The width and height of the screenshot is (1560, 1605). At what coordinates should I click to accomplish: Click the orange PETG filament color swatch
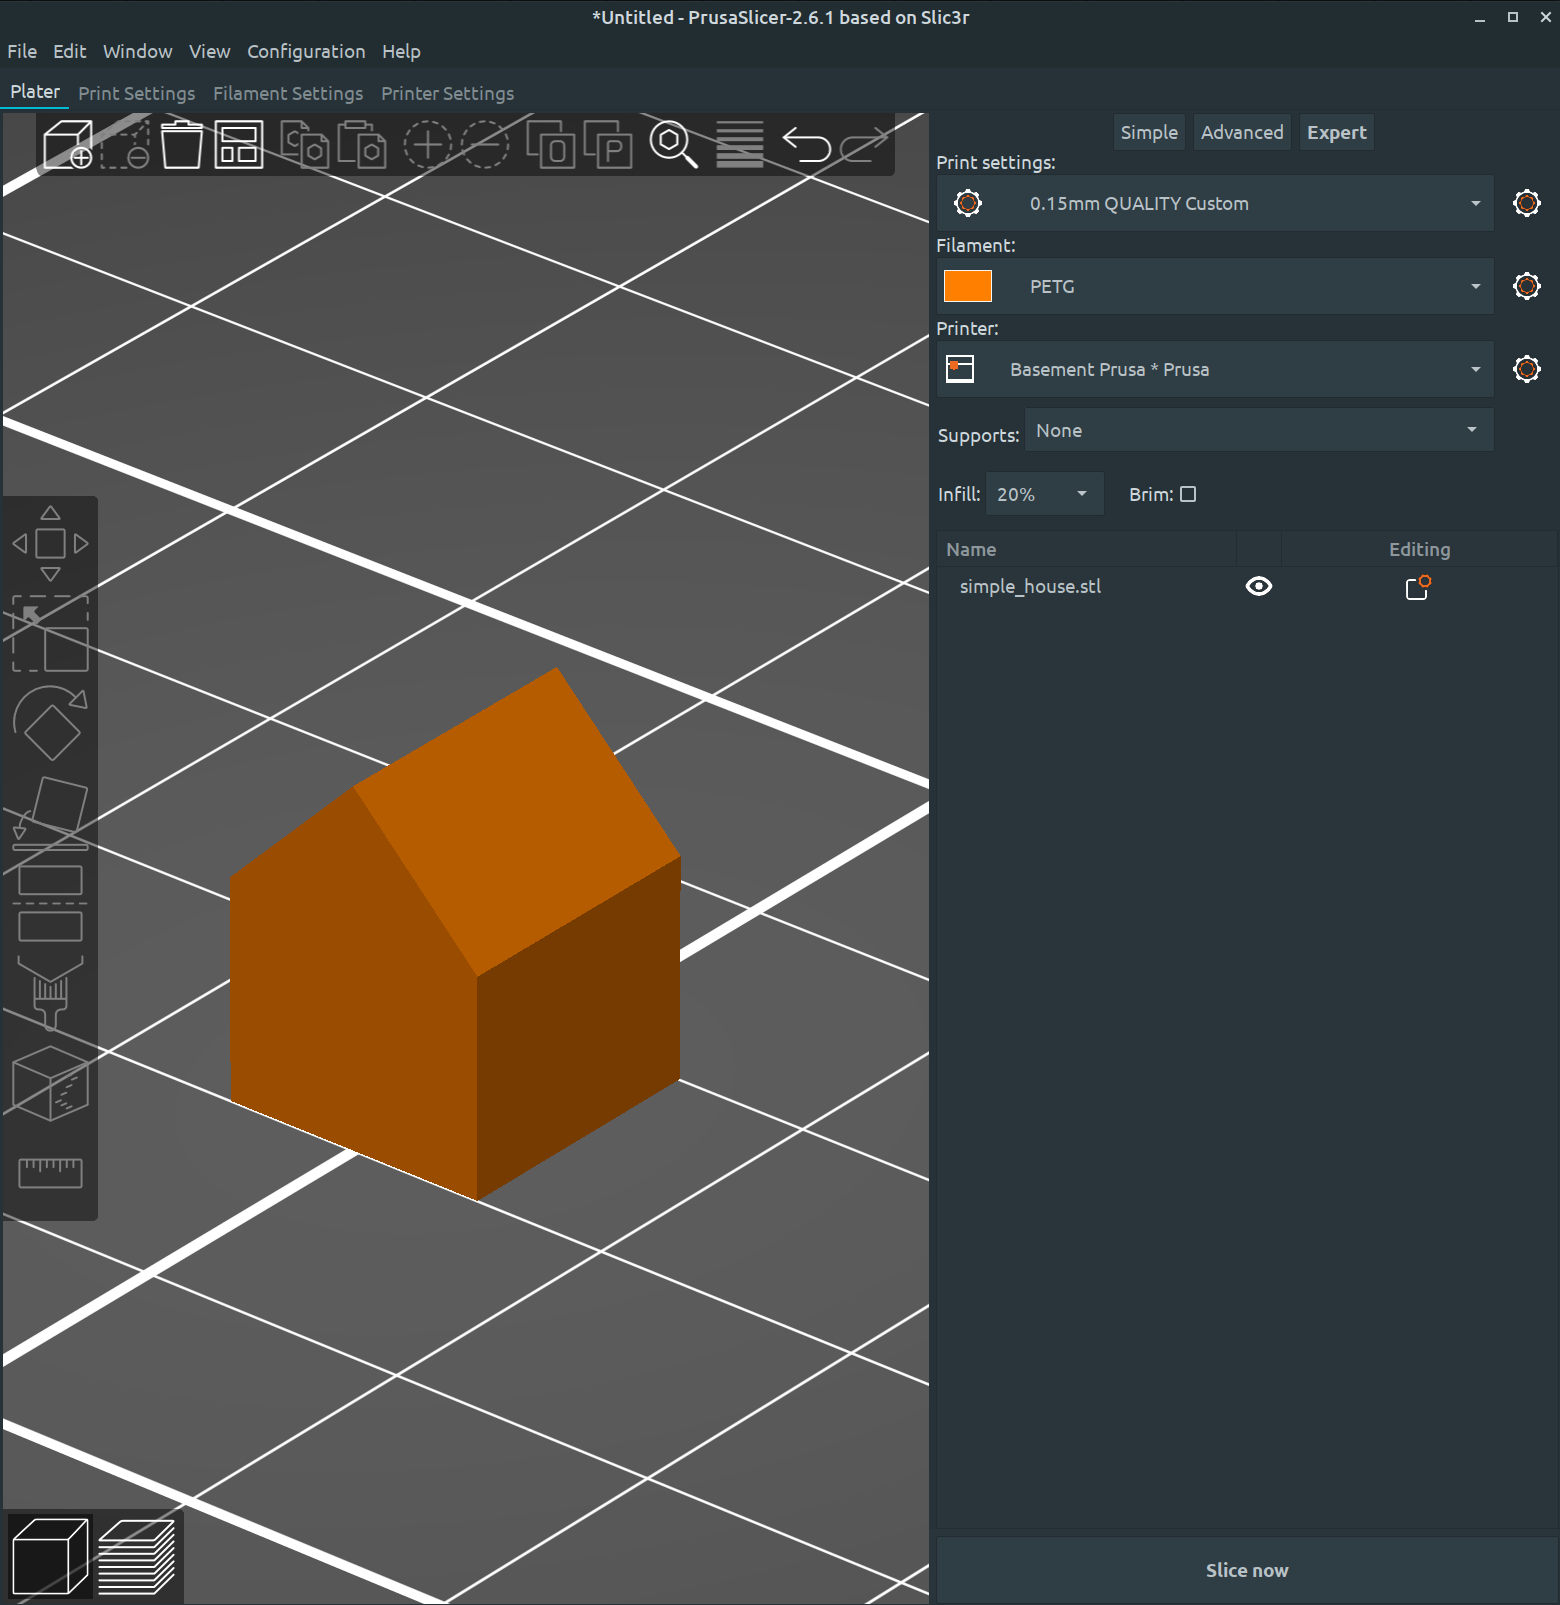click(968, 286)
